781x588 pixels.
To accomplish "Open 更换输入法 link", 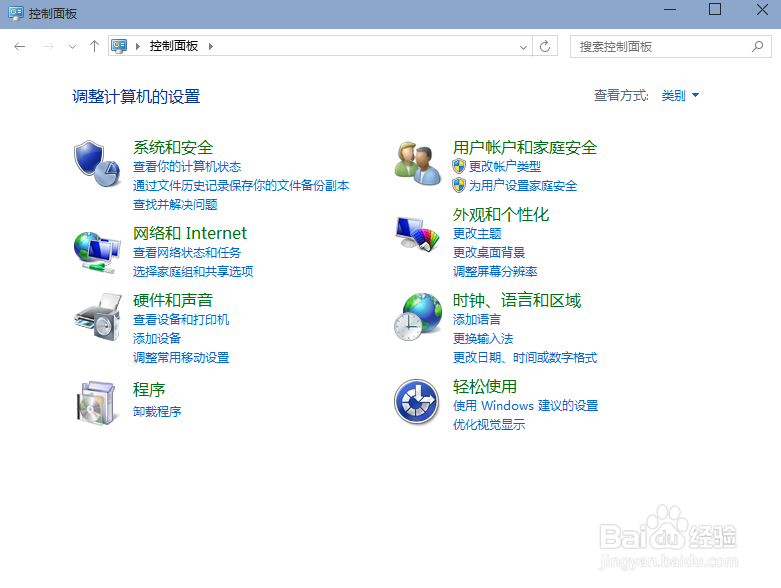I will 483,339.
